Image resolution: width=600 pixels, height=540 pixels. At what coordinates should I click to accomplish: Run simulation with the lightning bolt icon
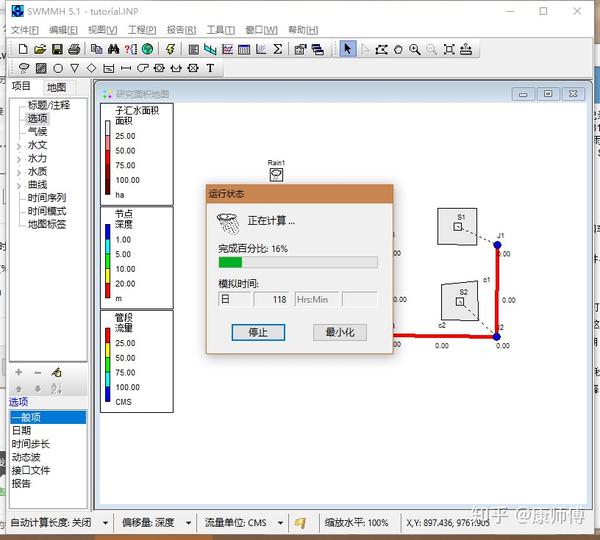pyautogui.click(x=170, y=49)
